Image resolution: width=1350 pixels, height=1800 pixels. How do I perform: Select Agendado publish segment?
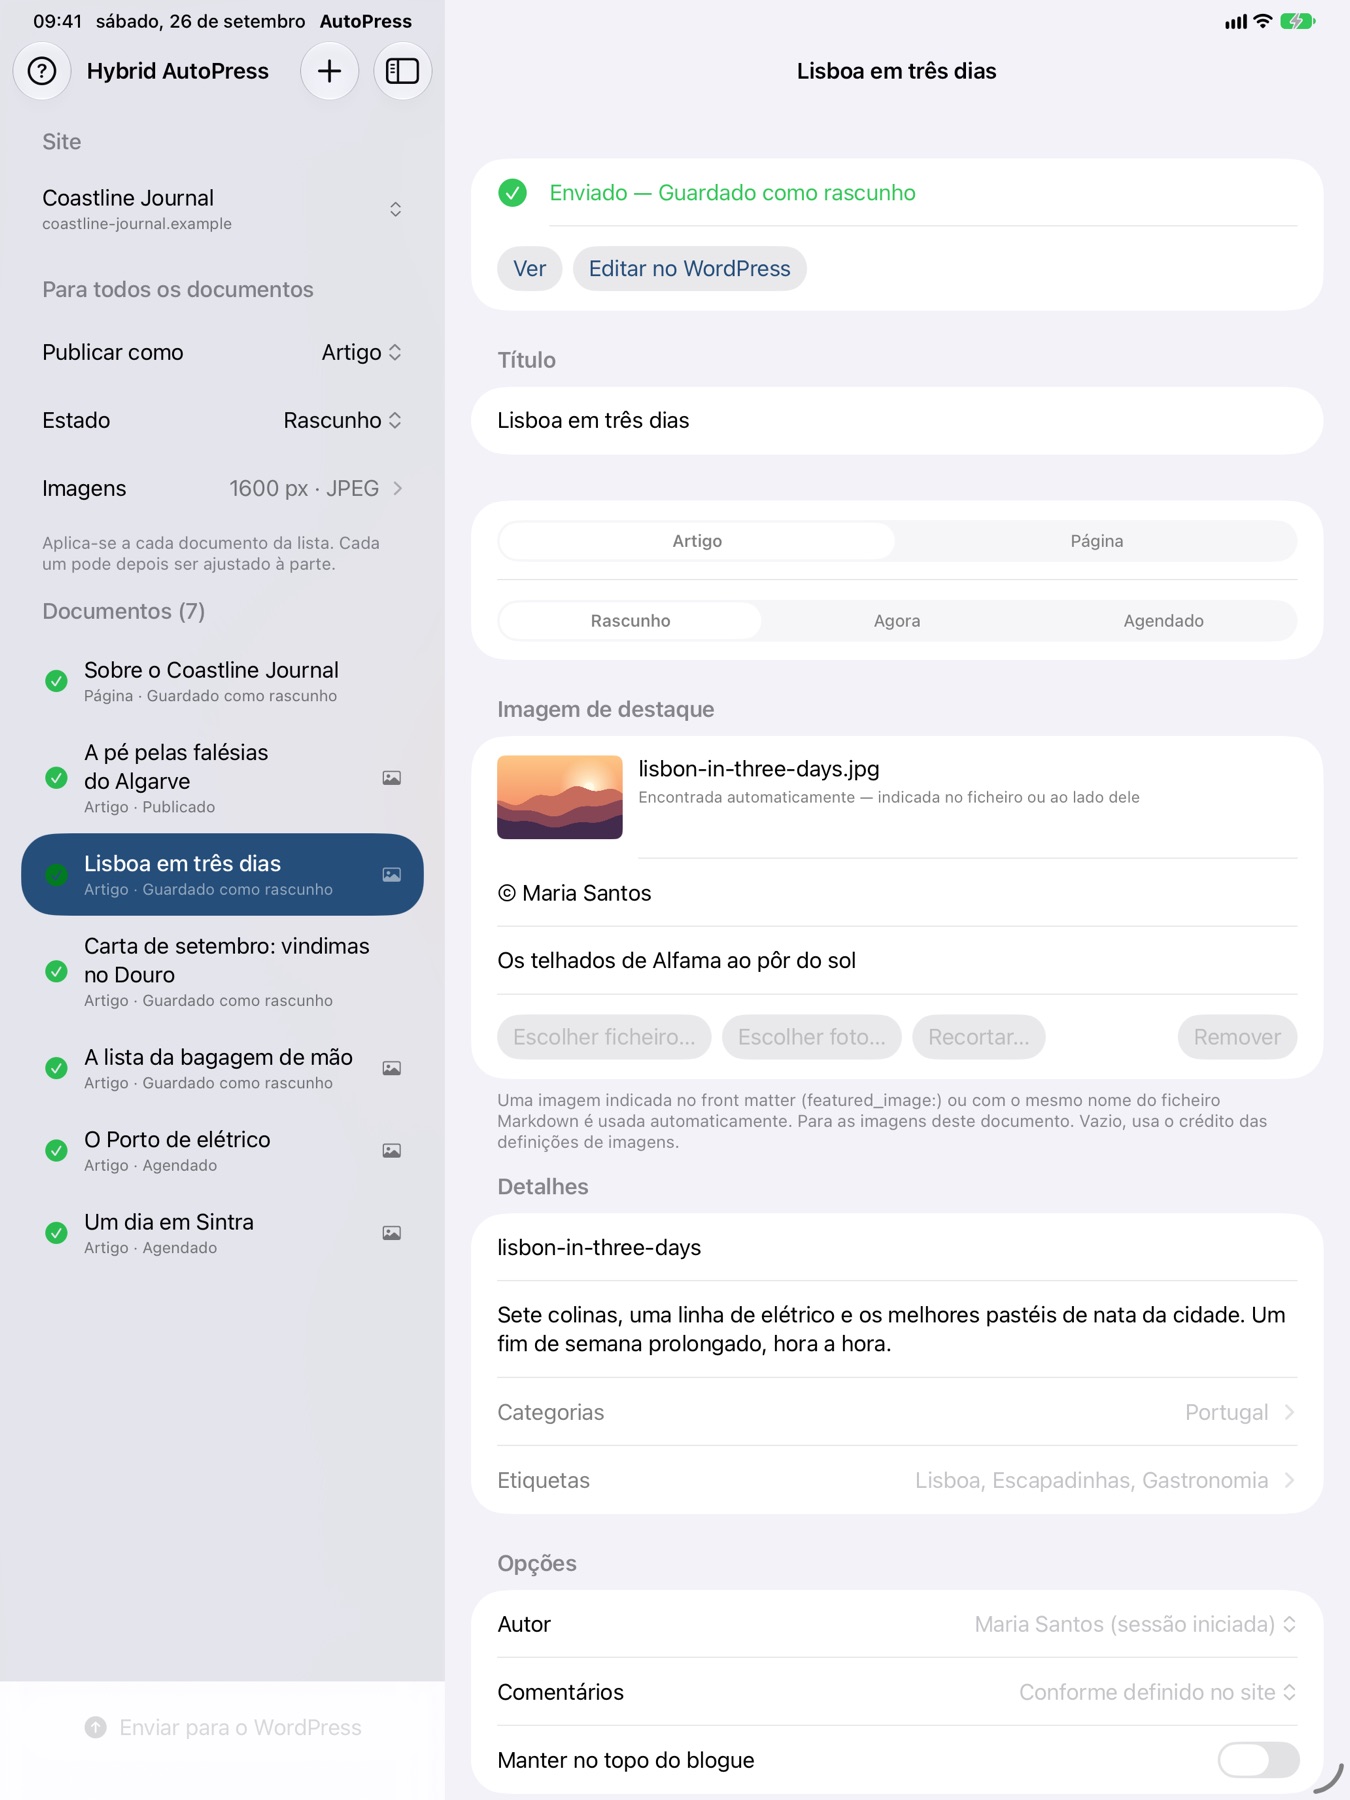point(1163,621)
